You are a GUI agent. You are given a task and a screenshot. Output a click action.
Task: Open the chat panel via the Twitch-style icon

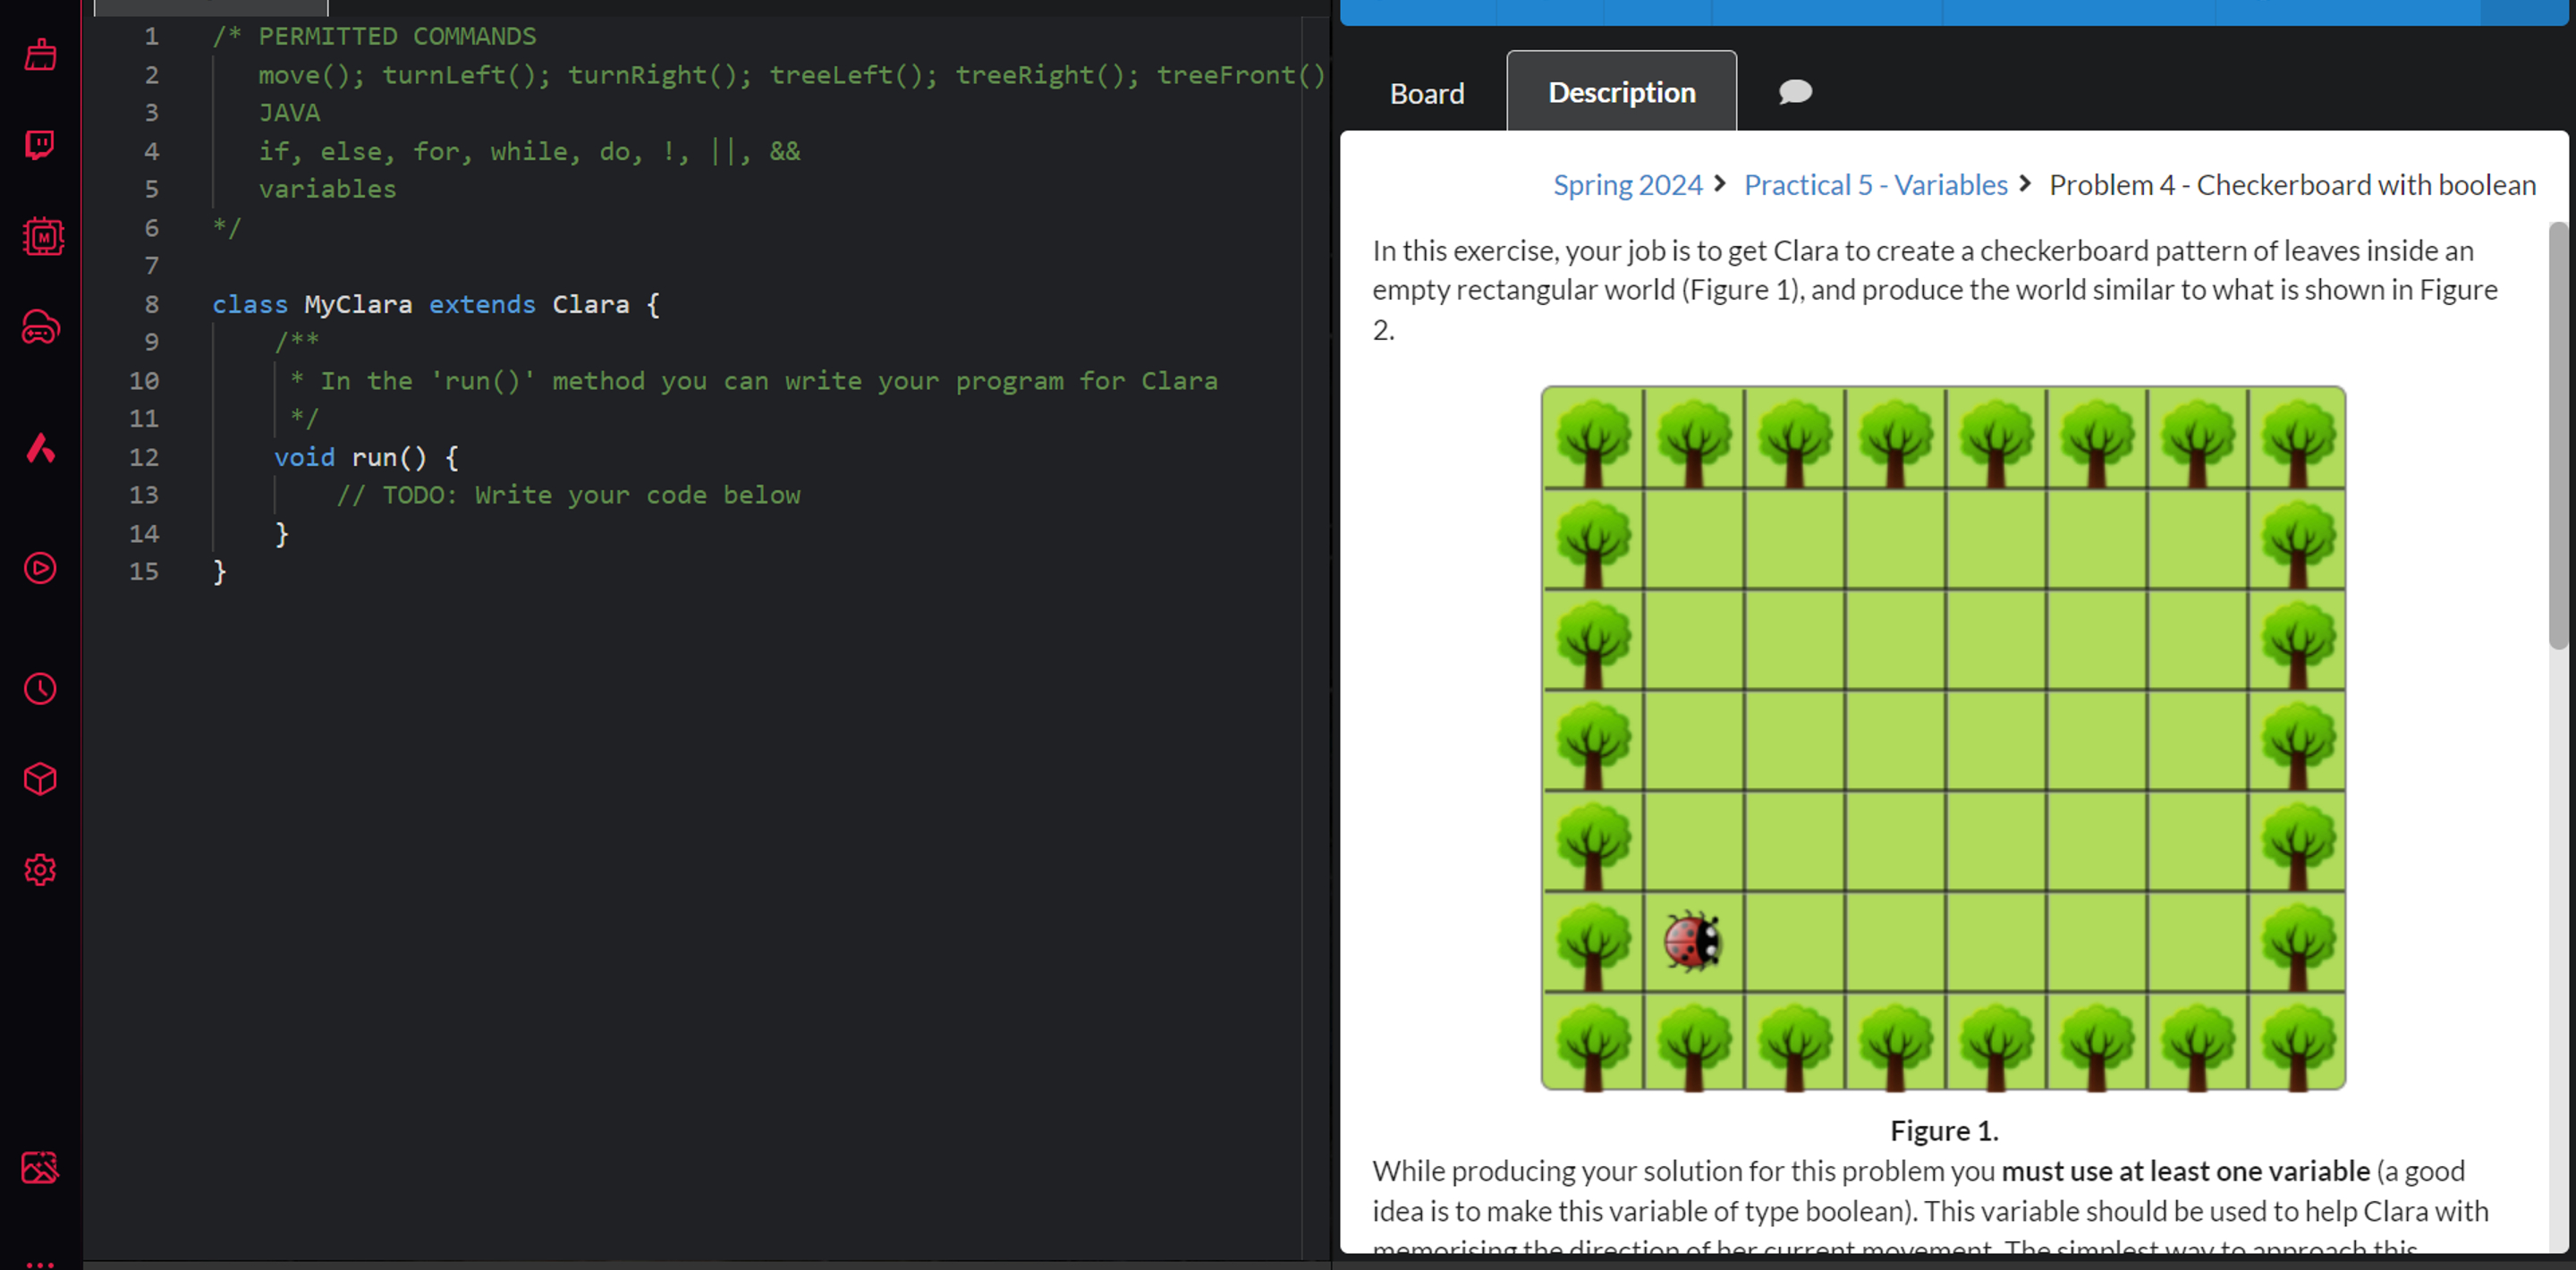coord(39,145)
